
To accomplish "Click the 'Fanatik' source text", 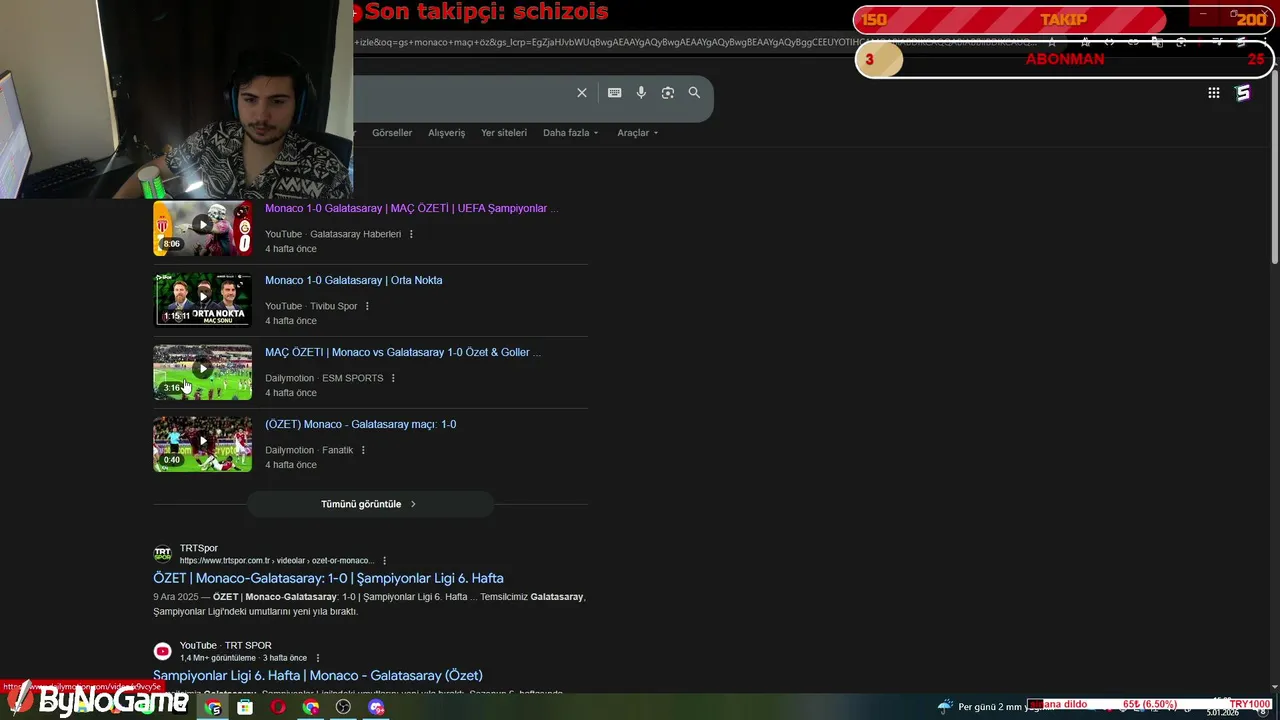I will click(x=337, y=450).
